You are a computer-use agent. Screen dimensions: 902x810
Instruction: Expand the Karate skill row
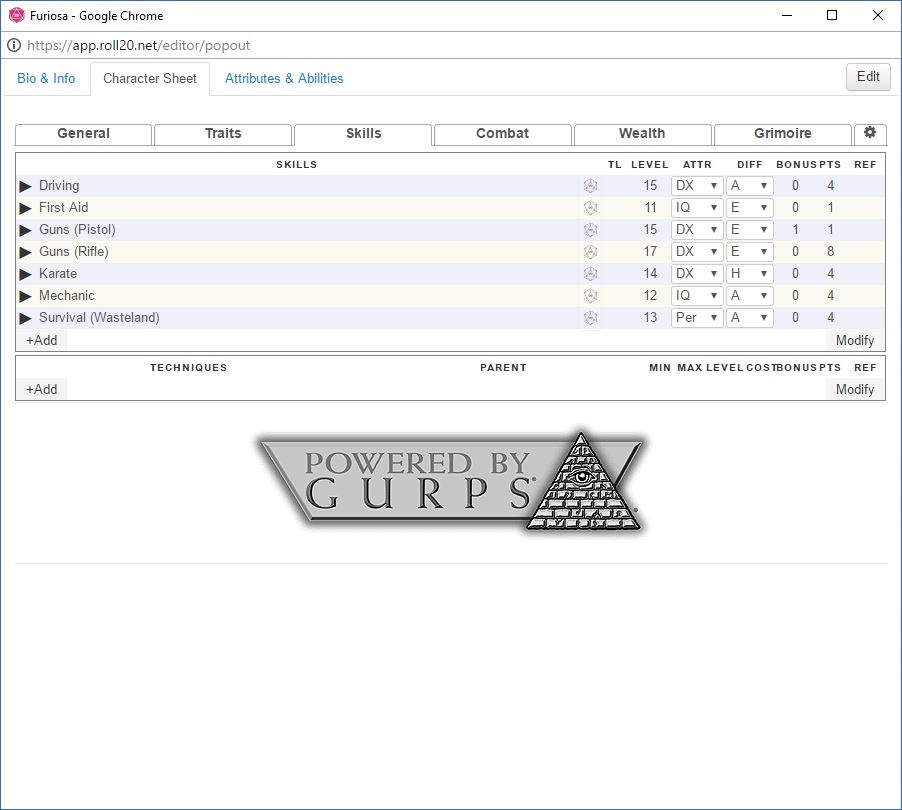coord(25,274)
